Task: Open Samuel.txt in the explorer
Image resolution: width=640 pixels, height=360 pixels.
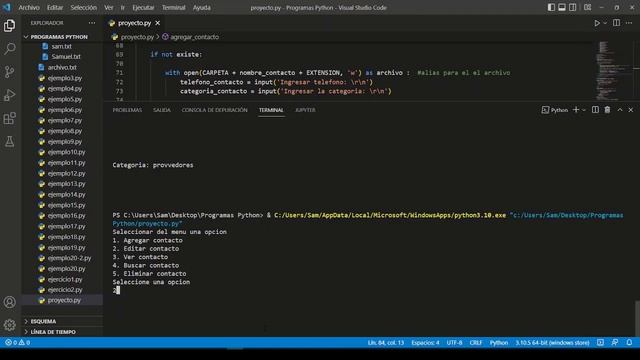Action: tap(66, 56)
